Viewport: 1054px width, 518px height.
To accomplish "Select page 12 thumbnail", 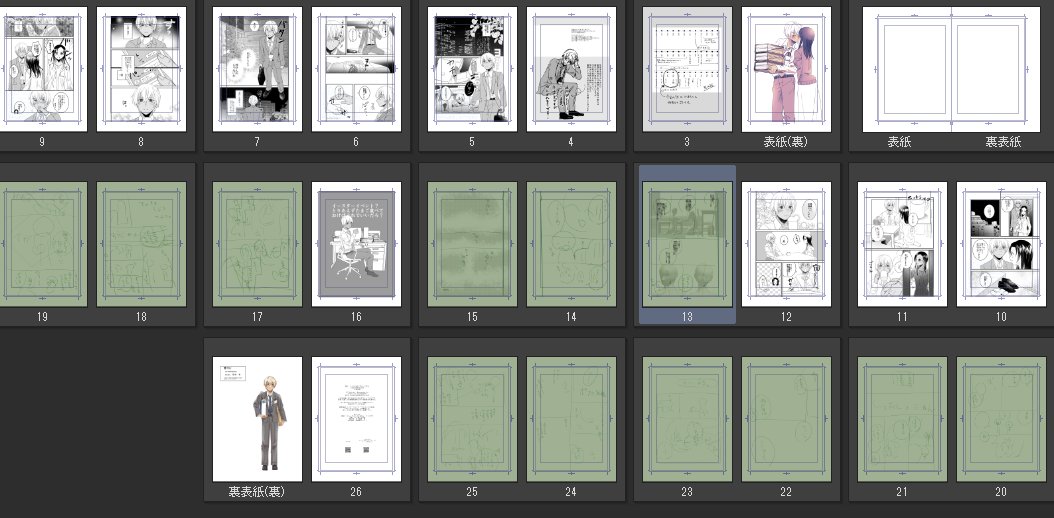I will coord(786,245).
